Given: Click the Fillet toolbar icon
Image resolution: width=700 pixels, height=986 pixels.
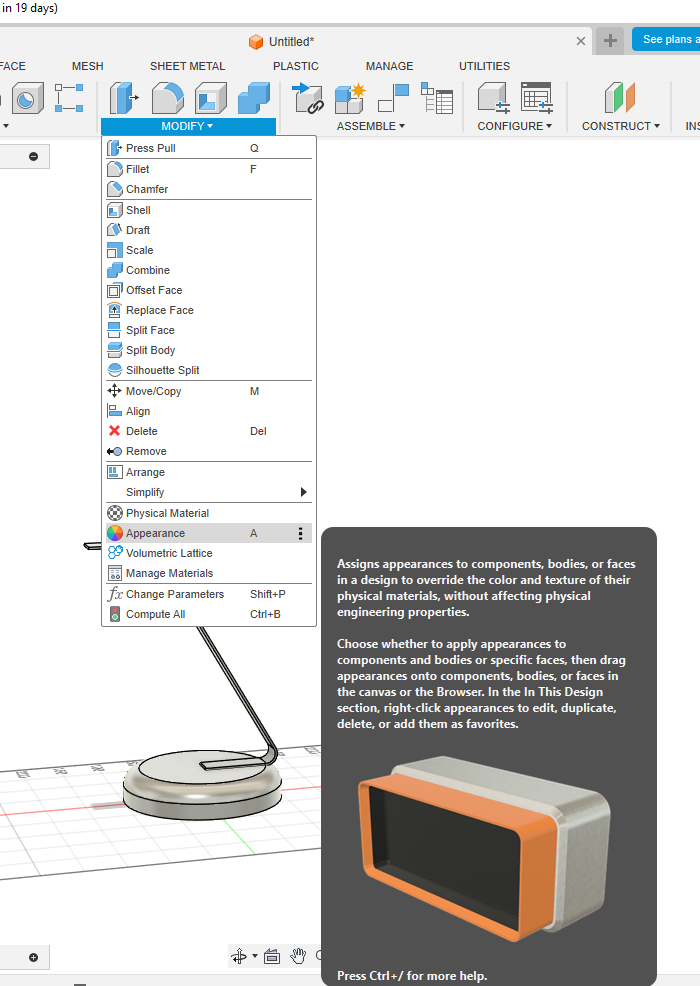Looking at the screenshot, I should pyautogui.click(x=168, y=98).
